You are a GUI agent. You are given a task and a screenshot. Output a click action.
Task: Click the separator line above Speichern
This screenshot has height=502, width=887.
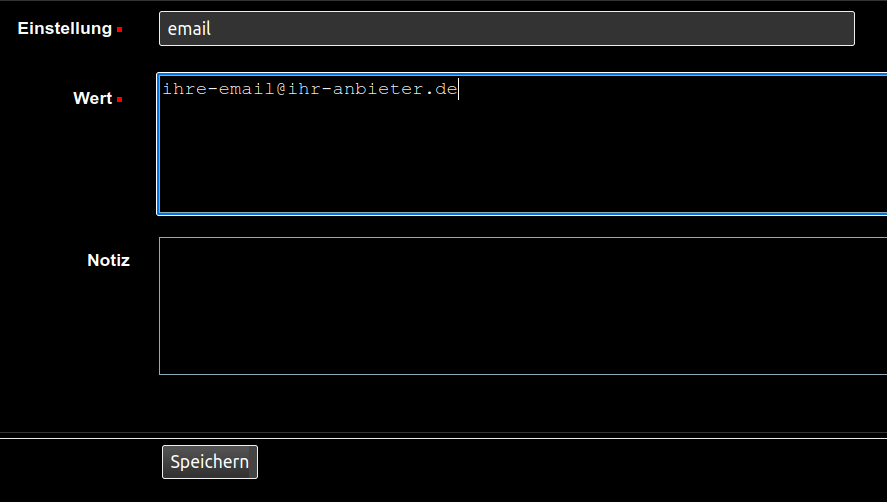click(444, 438)
